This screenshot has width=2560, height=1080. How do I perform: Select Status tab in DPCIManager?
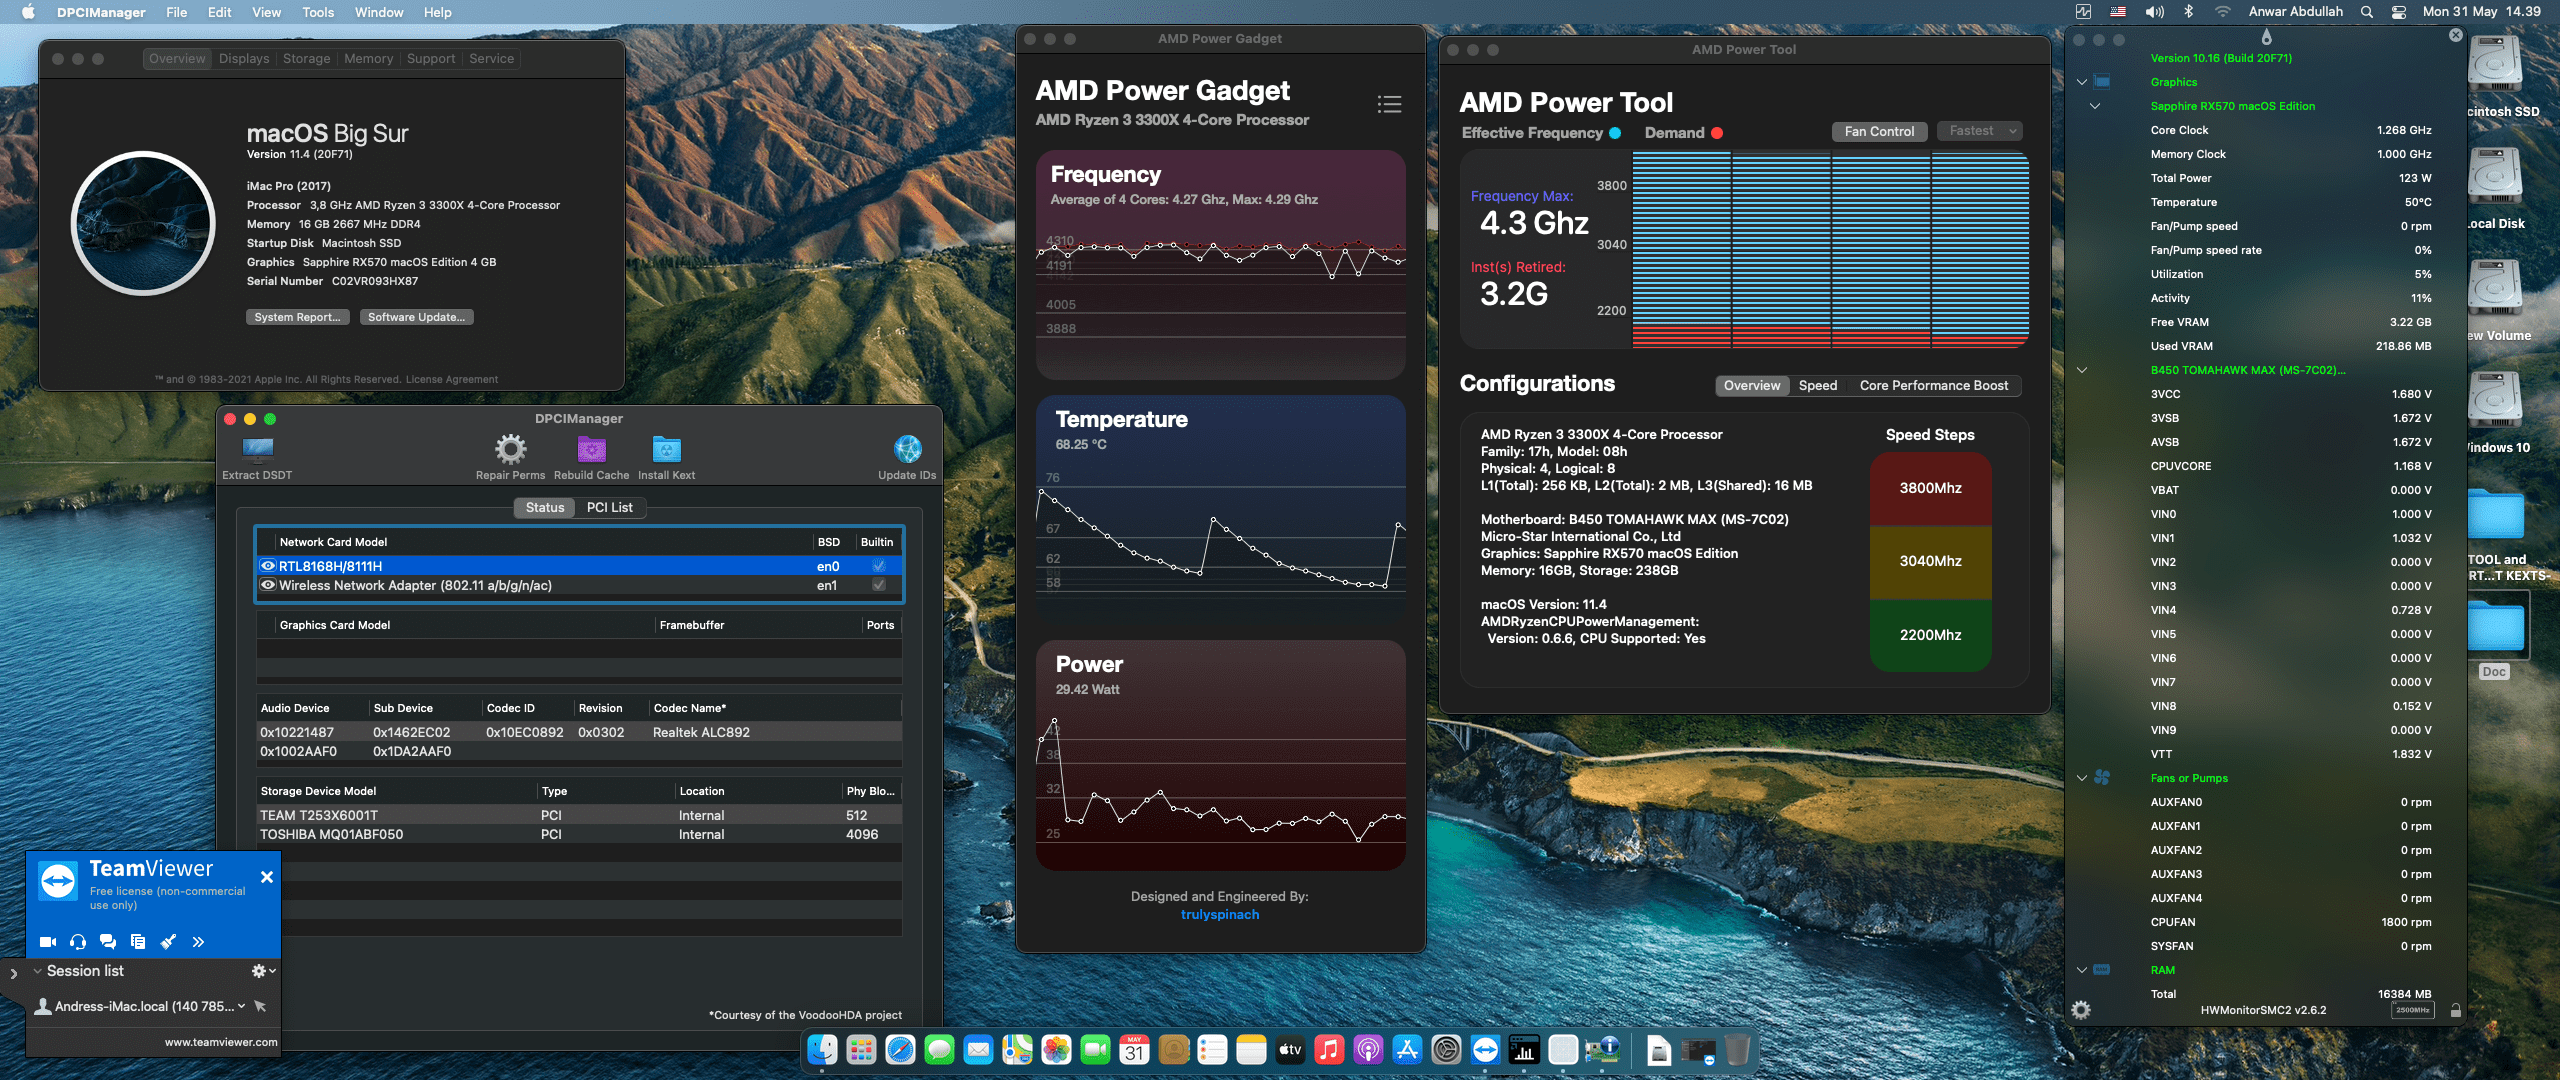point(545,508)
